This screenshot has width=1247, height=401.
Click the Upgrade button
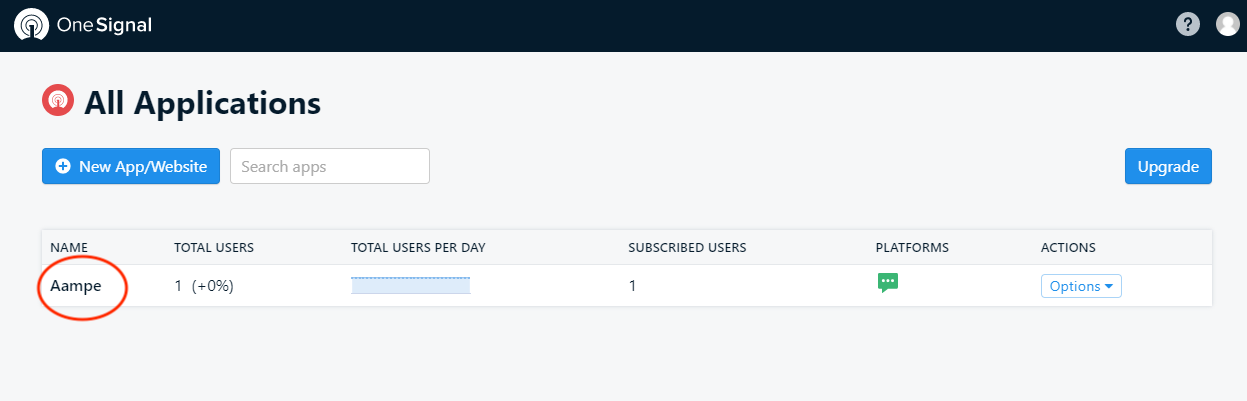[x=1168, y=166]
